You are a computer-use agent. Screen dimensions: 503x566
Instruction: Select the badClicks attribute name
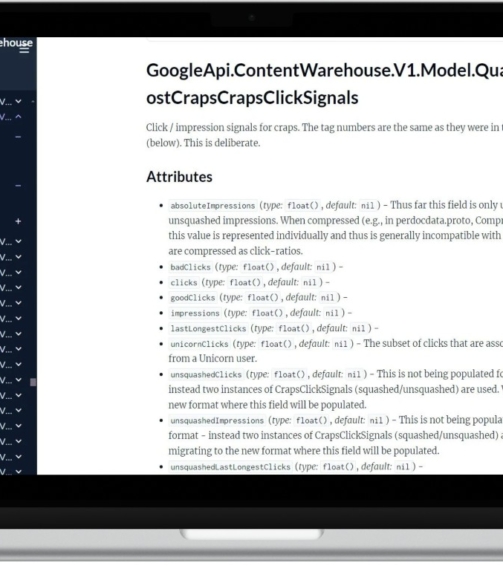(190, 267)
